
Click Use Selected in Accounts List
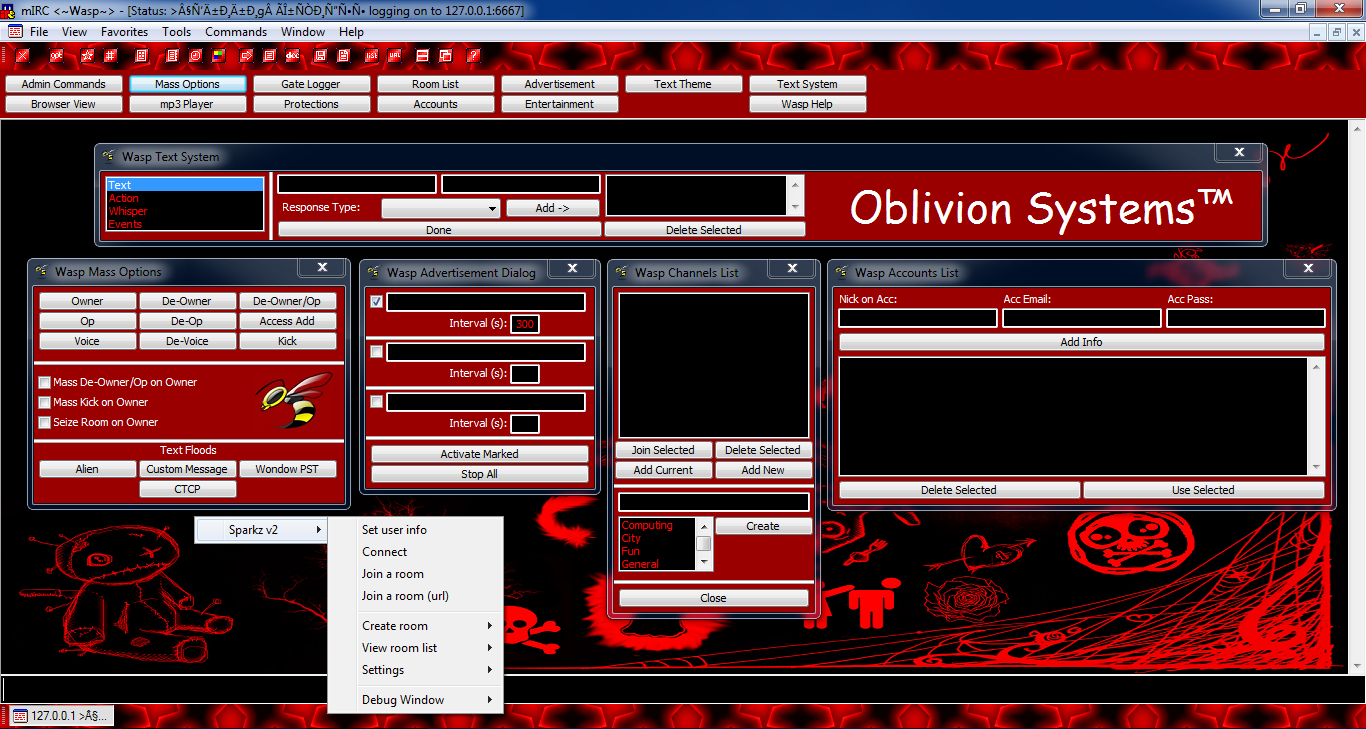[1204, 490]
